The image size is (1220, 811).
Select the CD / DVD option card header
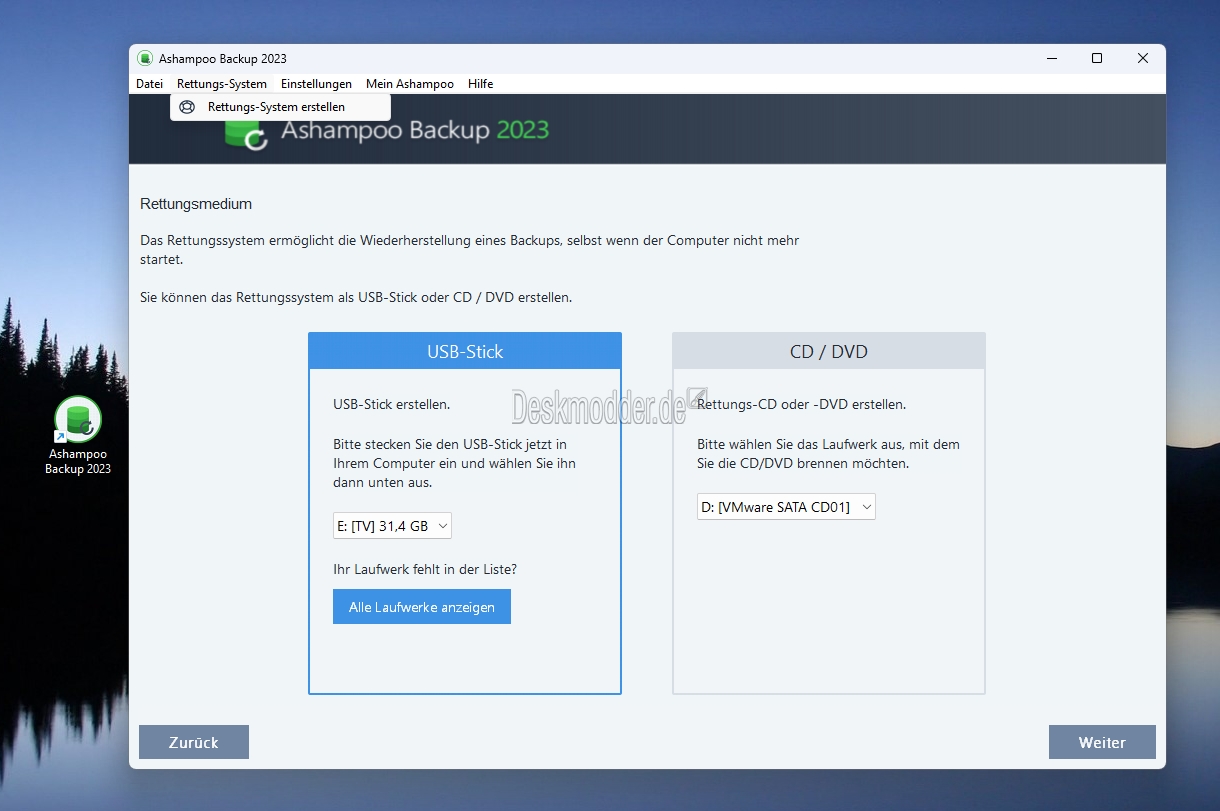click(x=829, y=351)
